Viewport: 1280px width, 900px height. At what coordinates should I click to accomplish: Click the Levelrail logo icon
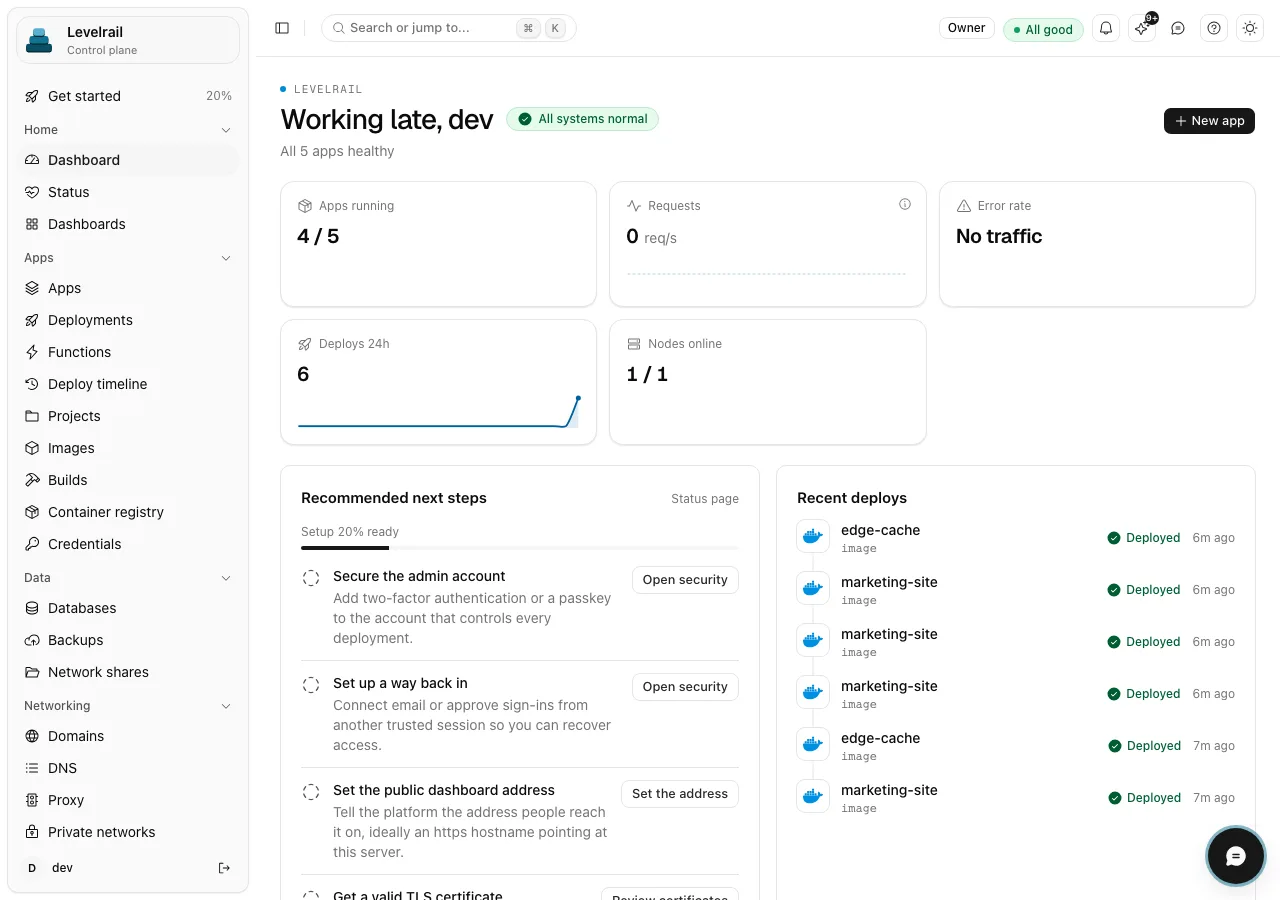pos(39,40)
